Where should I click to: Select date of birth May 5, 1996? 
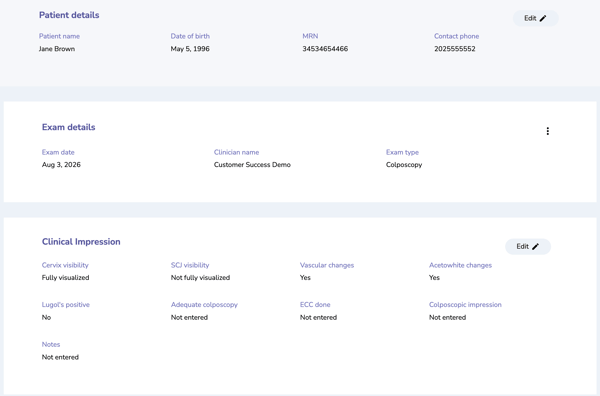(190, 49)
